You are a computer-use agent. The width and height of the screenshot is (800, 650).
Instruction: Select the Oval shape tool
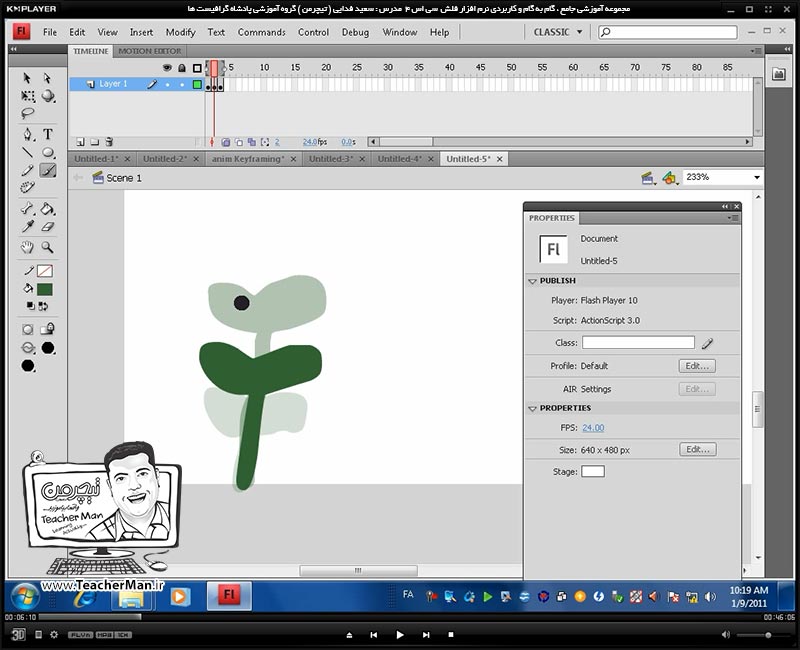coord(48,152)
